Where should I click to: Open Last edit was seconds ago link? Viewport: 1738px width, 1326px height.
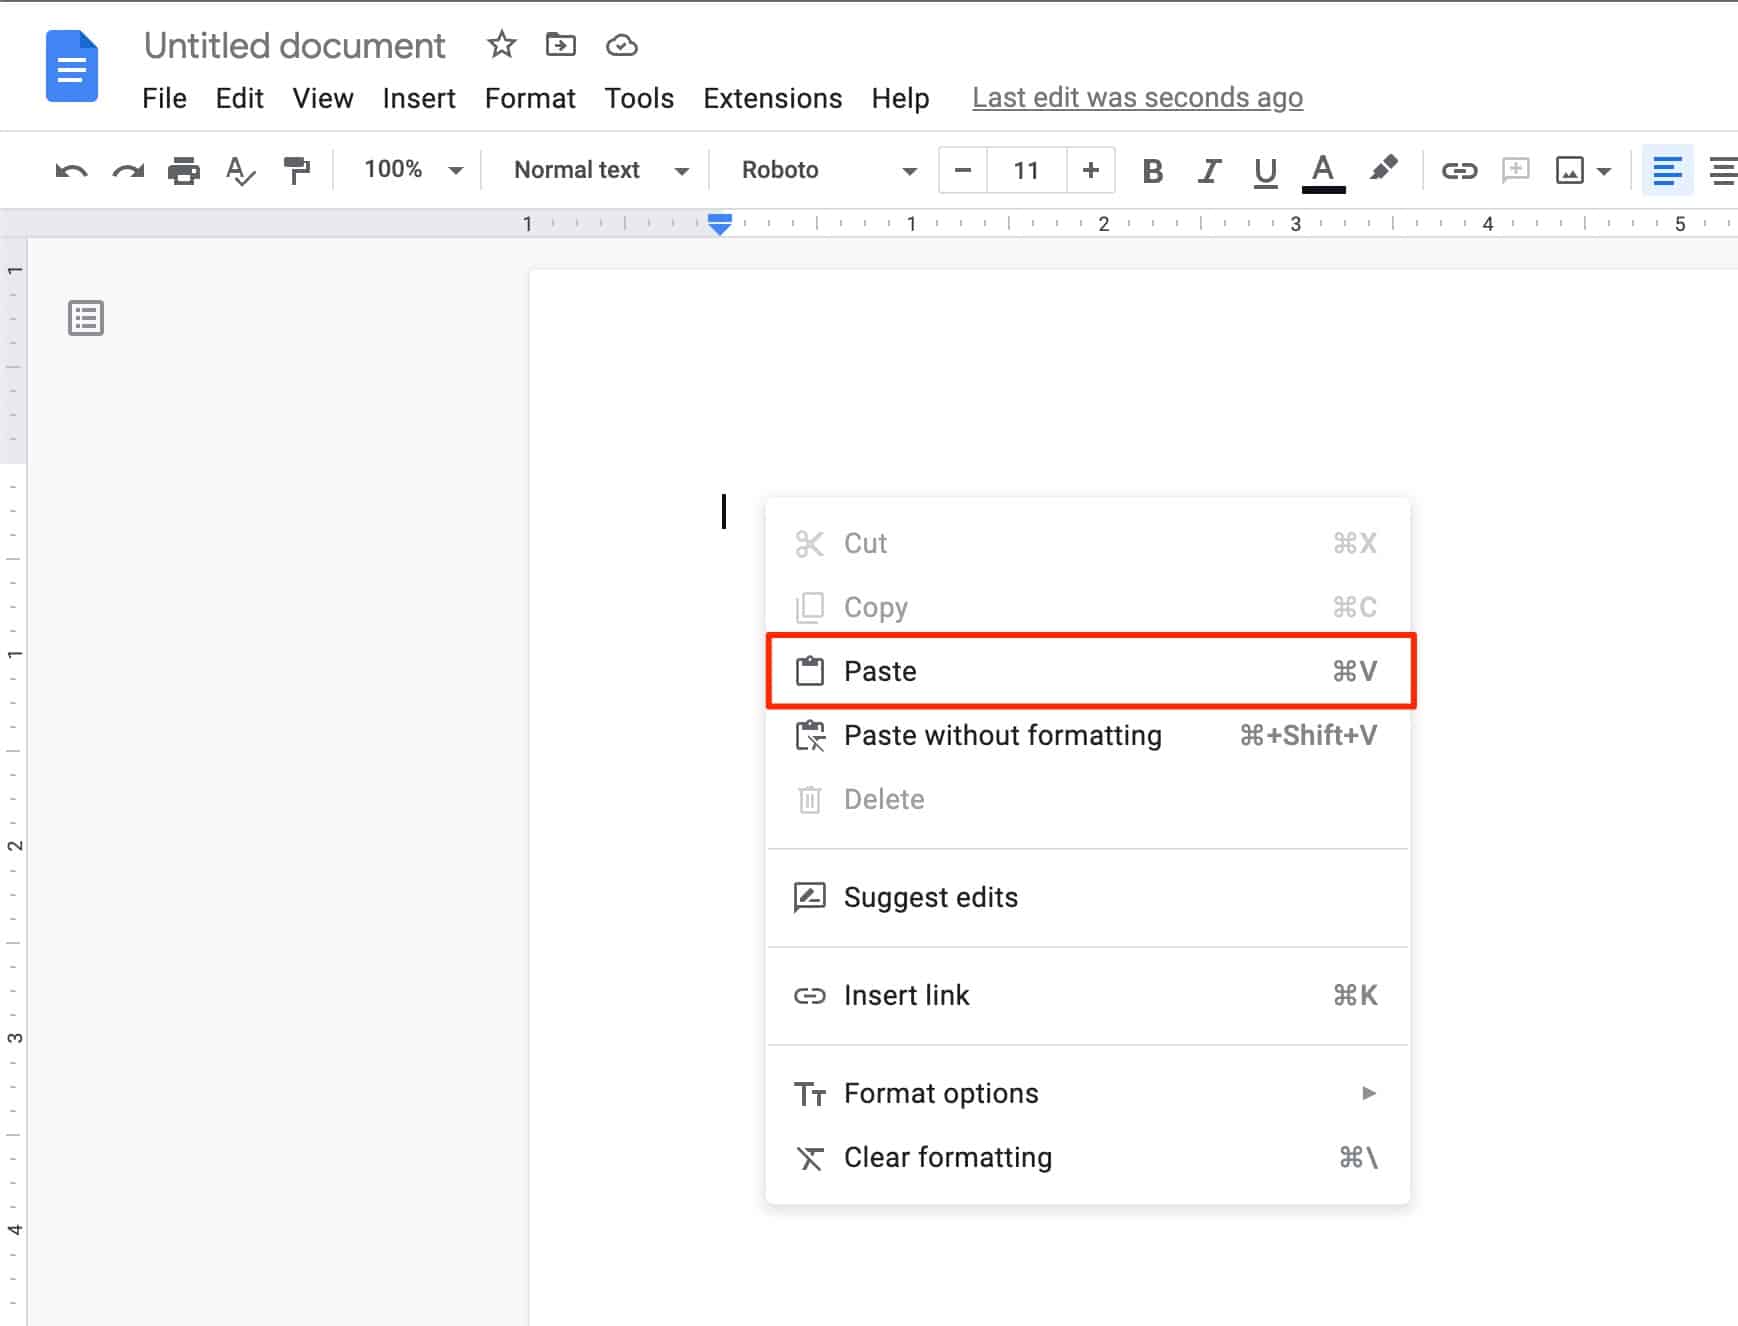(1137, 98)
